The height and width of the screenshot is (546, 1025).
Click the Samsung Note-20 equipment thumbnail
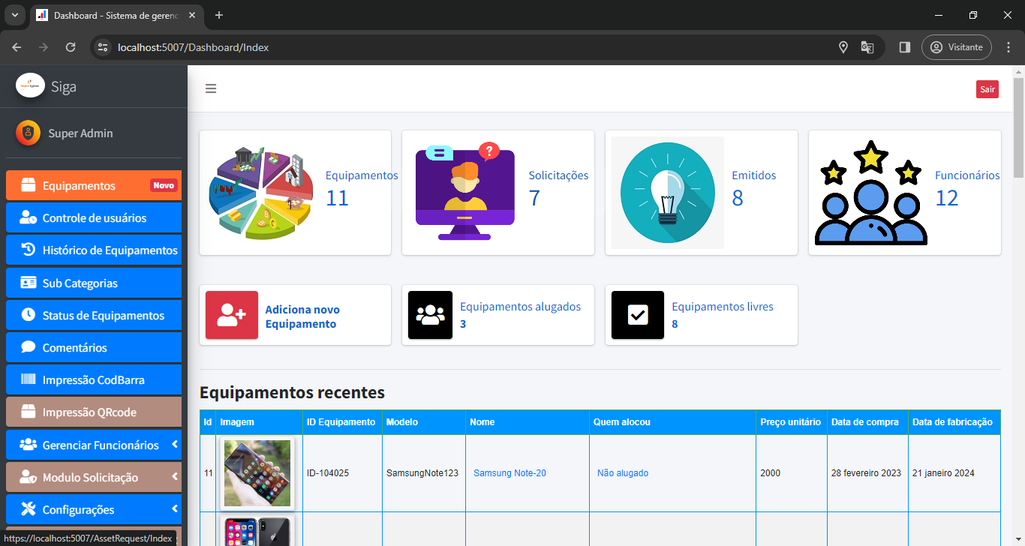[258, 472]
